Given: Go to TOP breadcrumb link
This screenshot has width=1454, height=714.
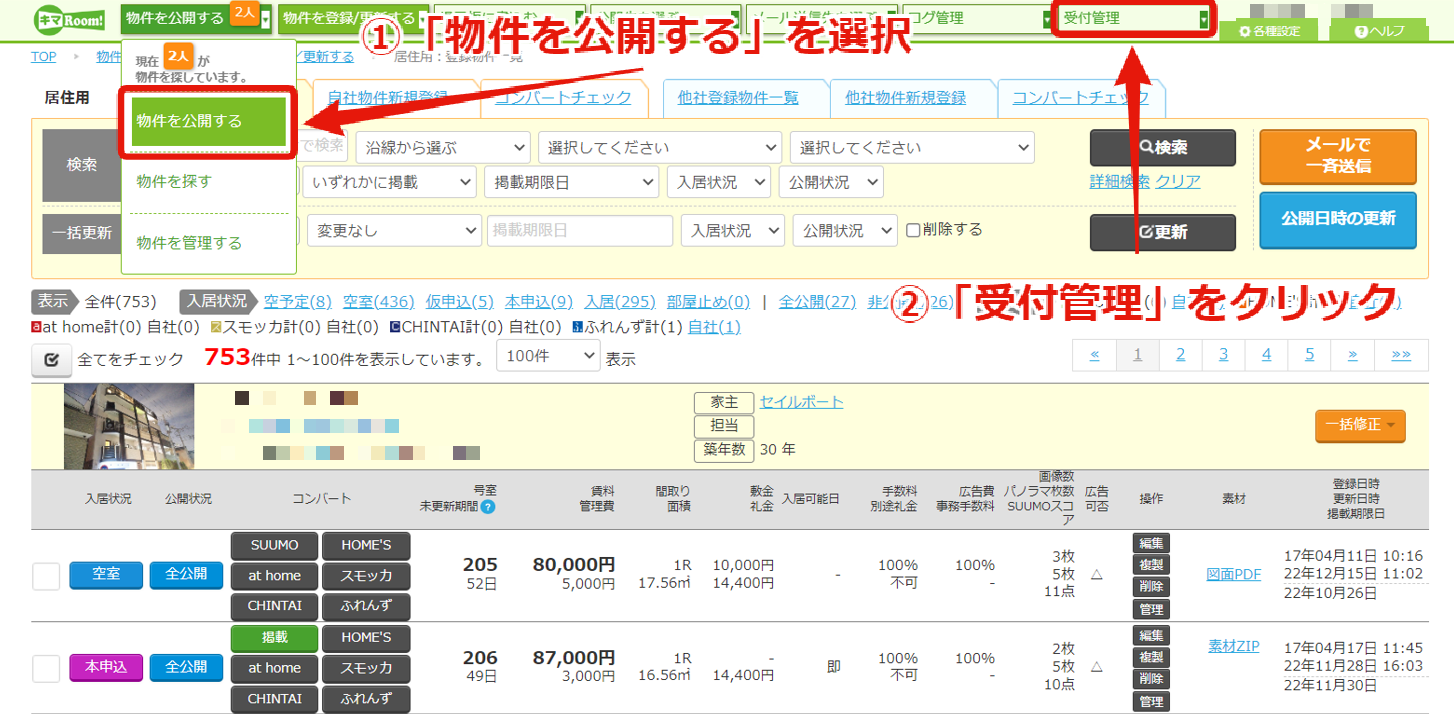Looking at the screenshot, I should (x=43, y=57).
